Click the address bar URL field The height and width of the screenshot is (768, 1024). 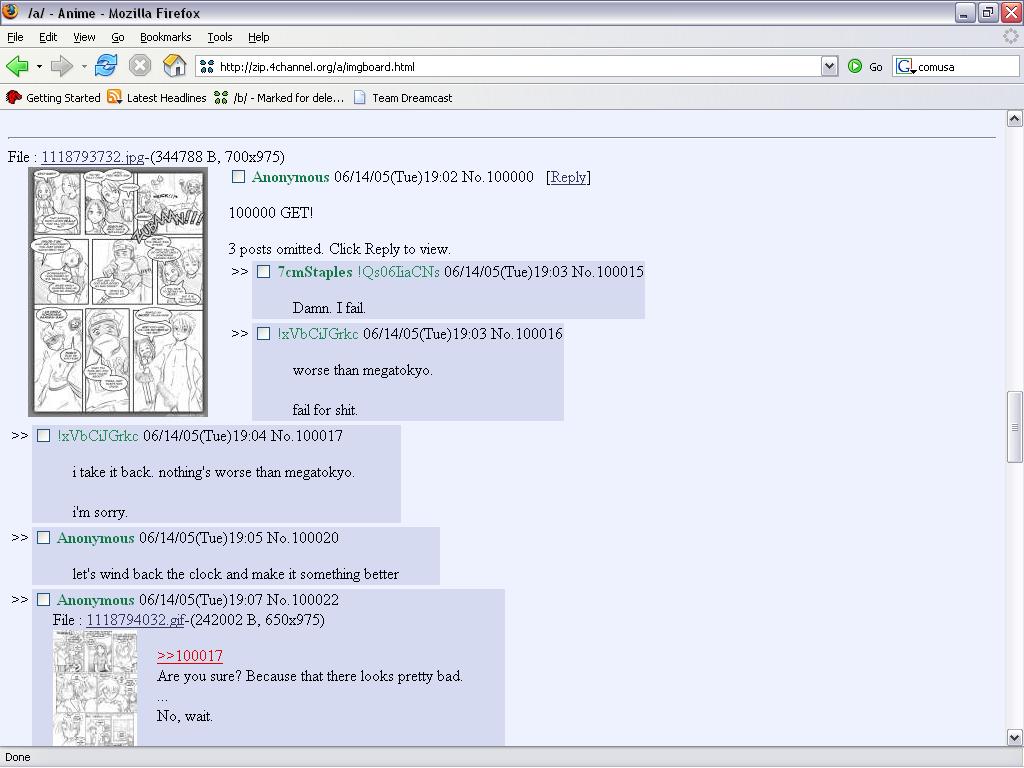(x=516, y=67)
